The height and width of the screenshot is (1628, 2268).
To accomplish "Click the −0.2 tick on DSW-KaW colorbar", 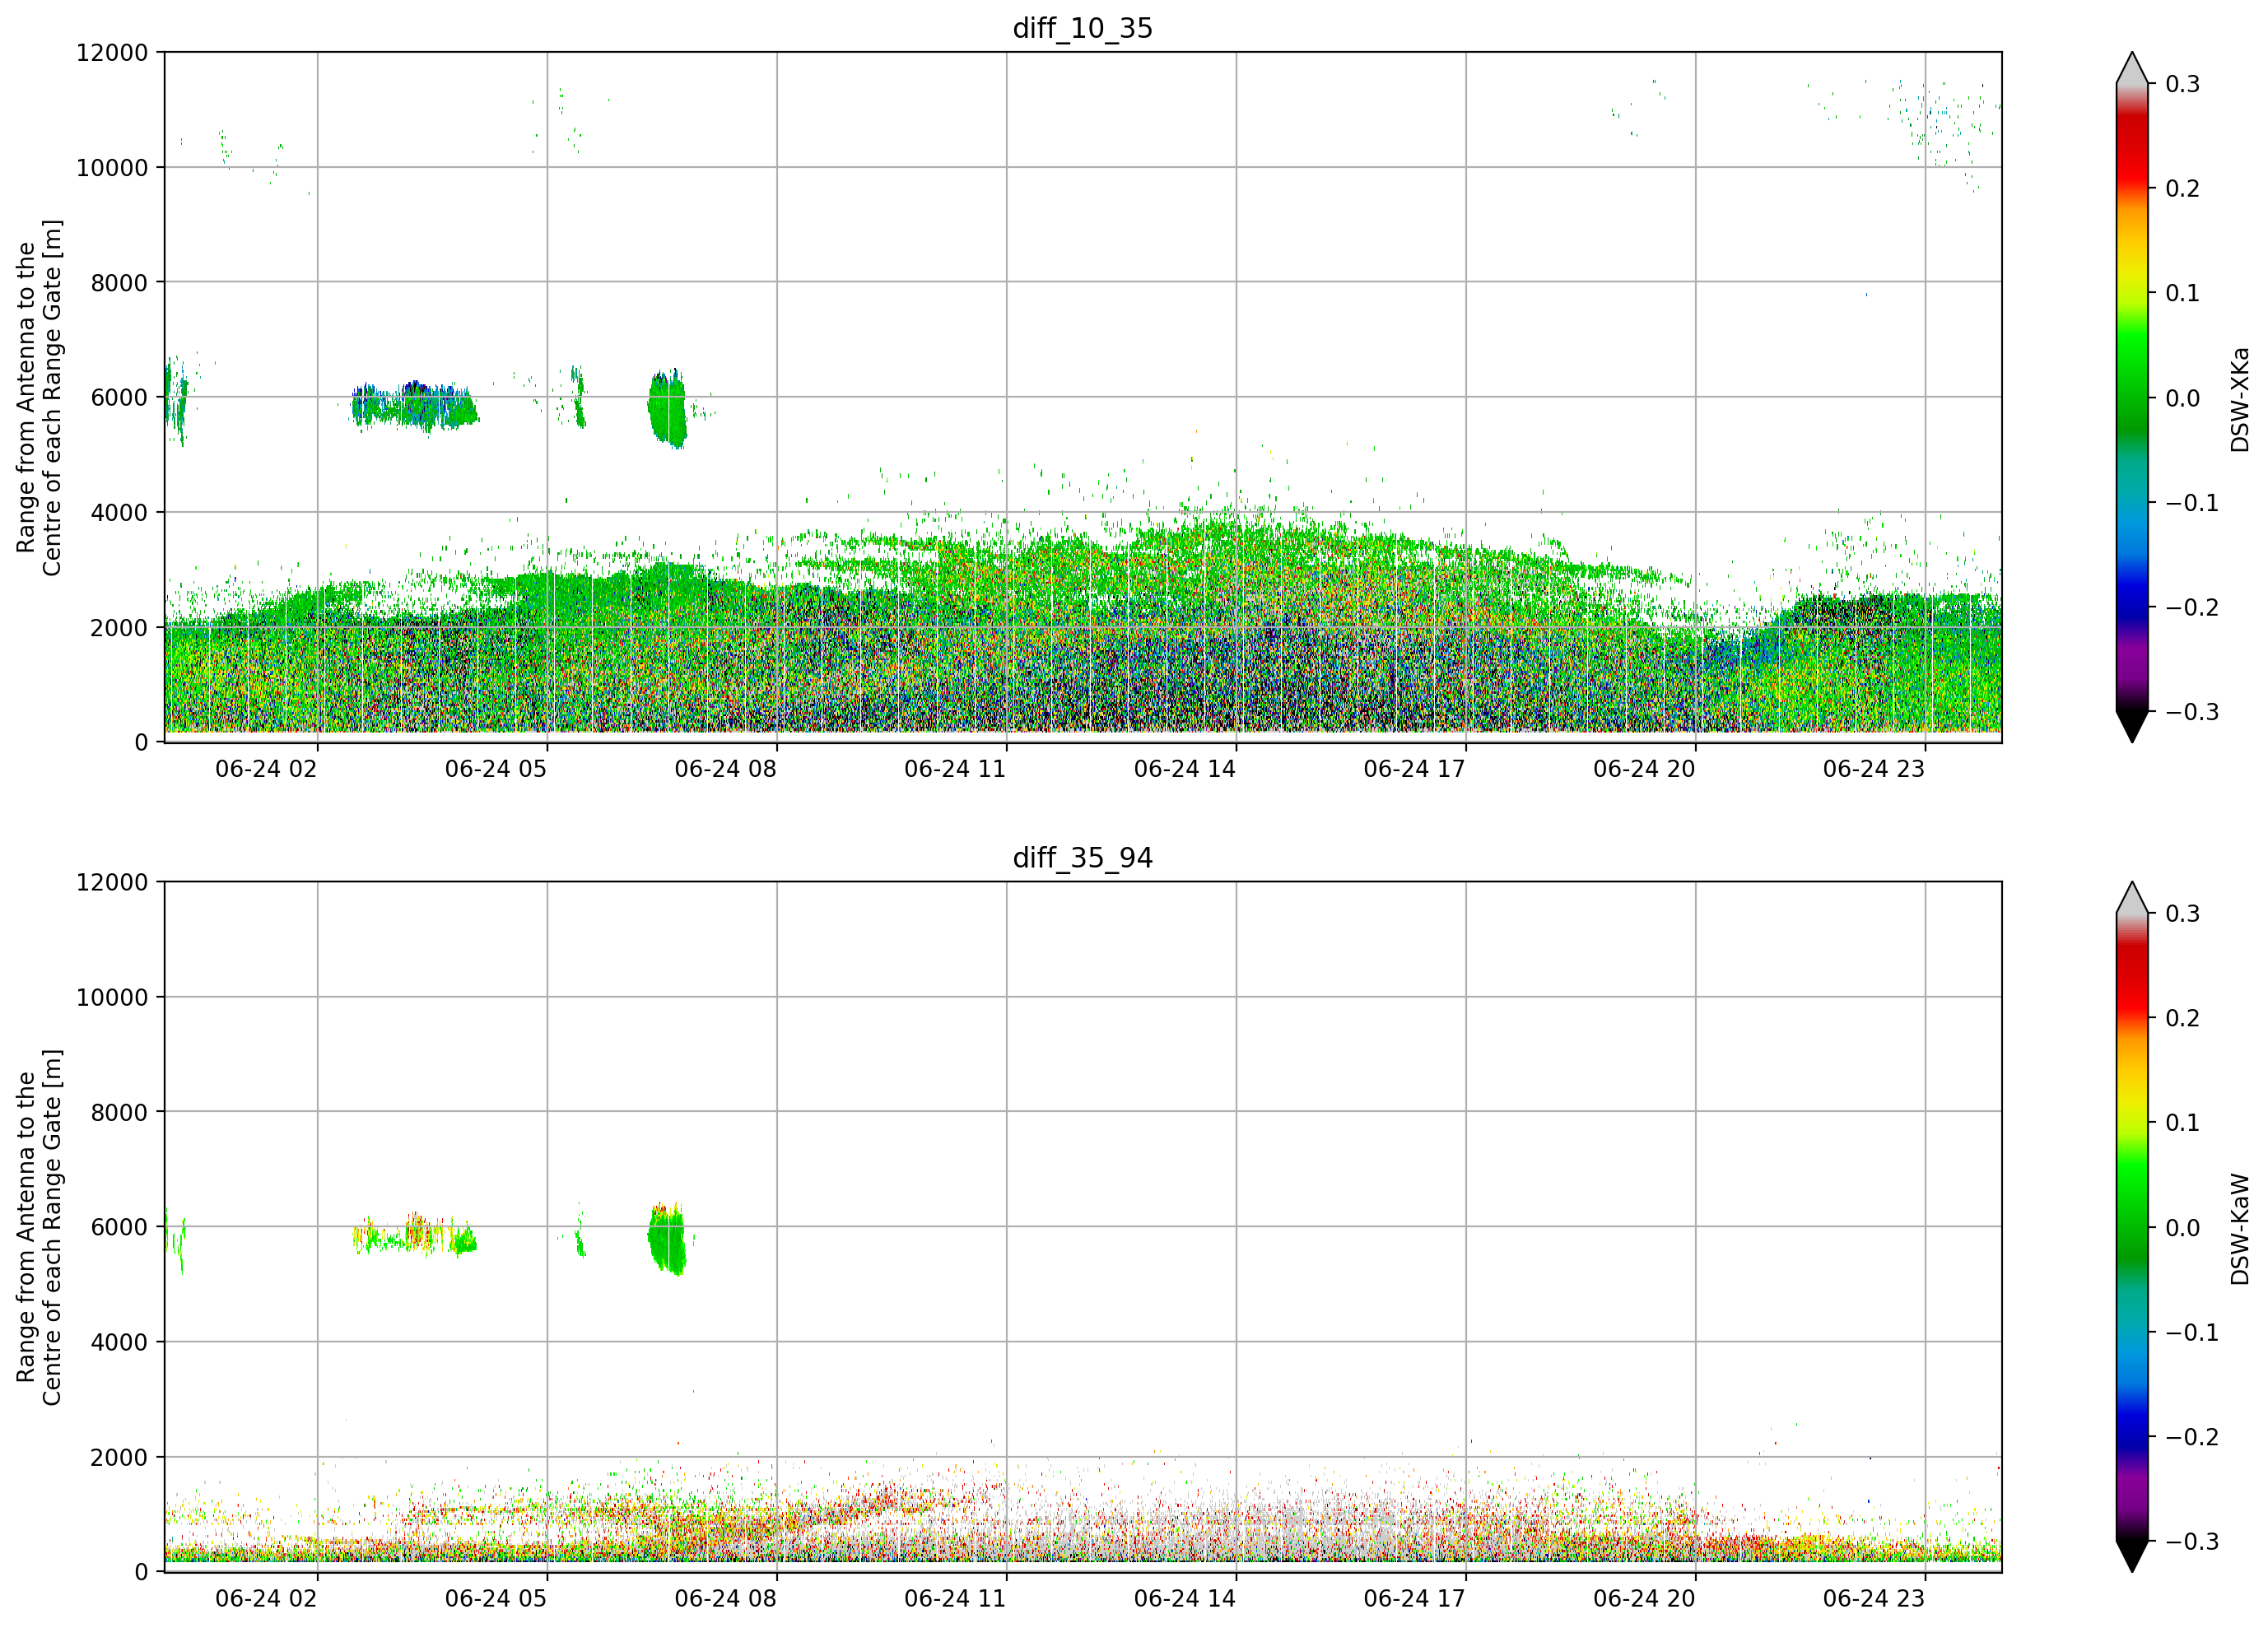I will [2192, 1437].
